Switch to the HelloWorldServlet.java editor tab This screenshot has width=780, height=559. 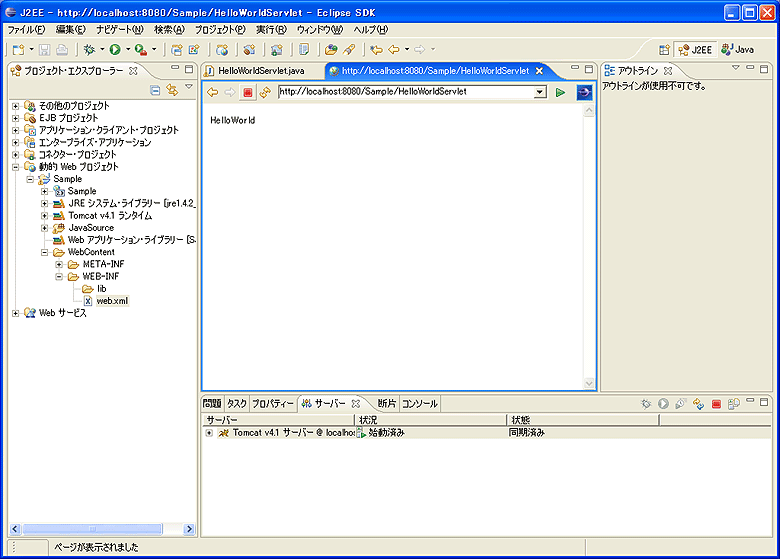[x=260, y=71]
